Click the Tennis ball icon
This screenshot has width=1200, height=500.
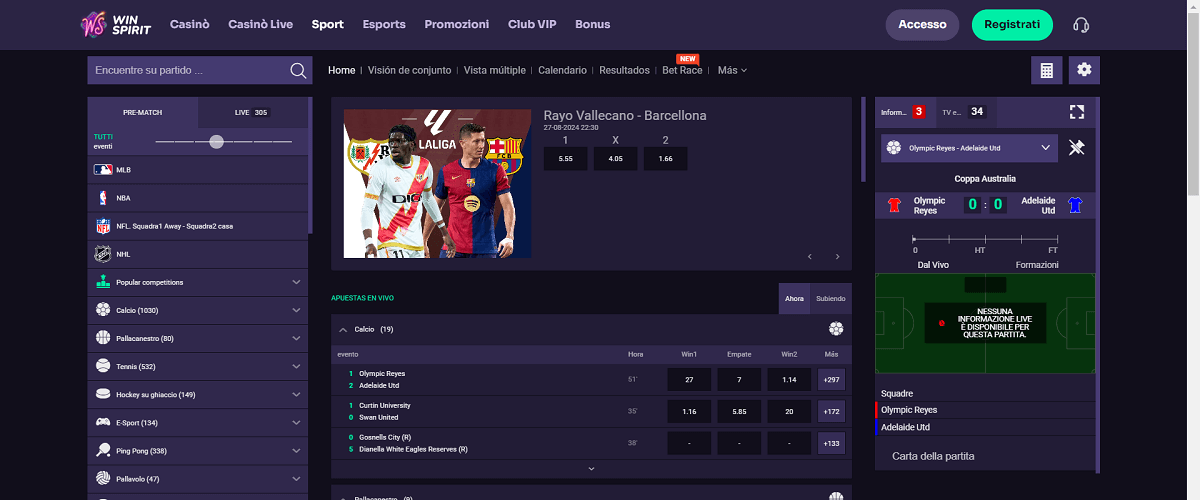click(102, 366)
